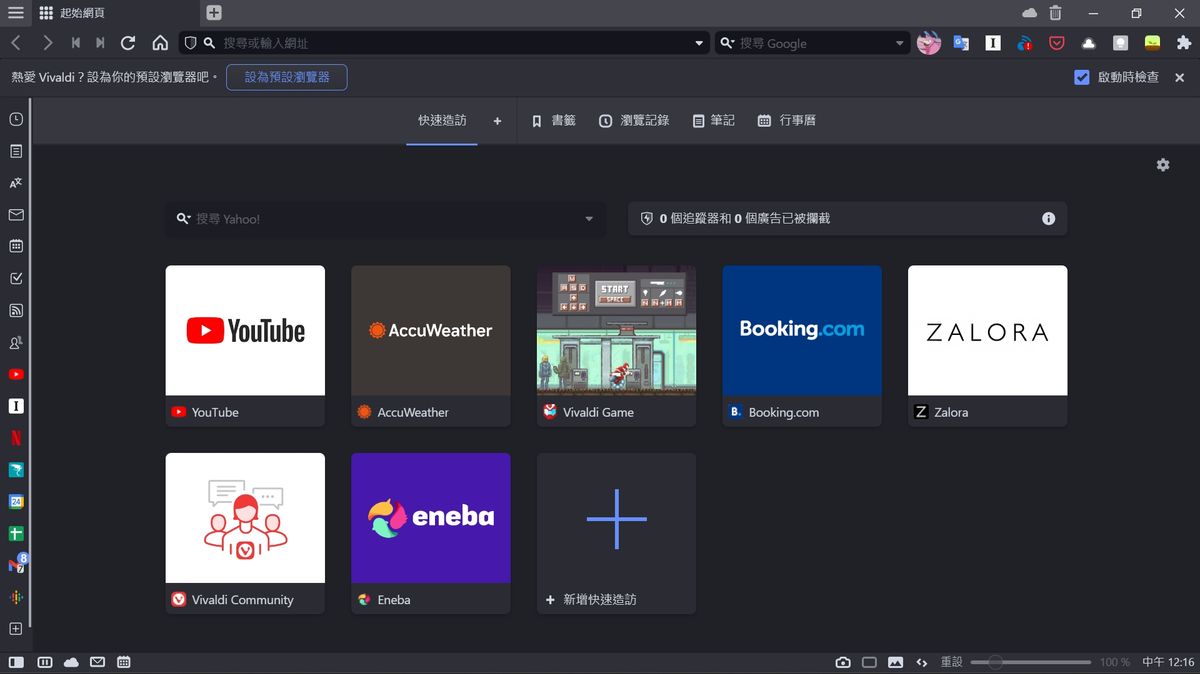Screen dimensions: 1200x674
Task: Open the Google Translate extension
Action: click(961, 43)
